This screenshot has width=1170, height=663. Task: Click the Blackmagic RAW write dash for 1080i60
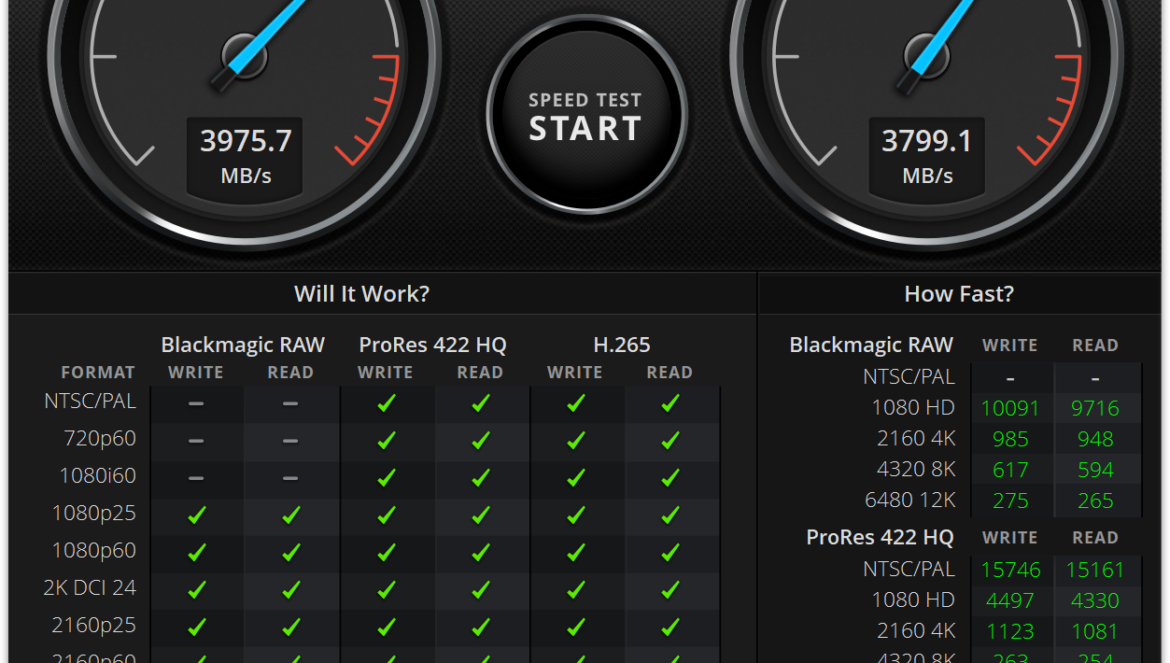(x=196, y=478)
